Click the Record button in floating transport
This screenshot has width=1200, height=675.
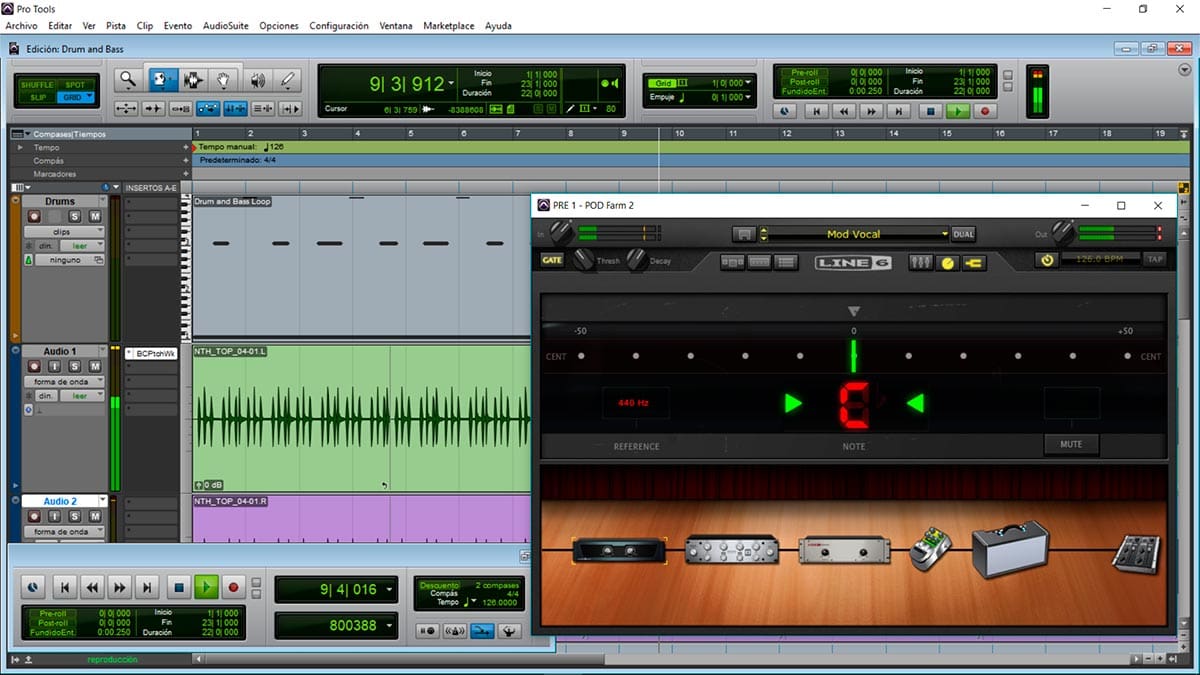pyautogui.click(x=234, y=588)
